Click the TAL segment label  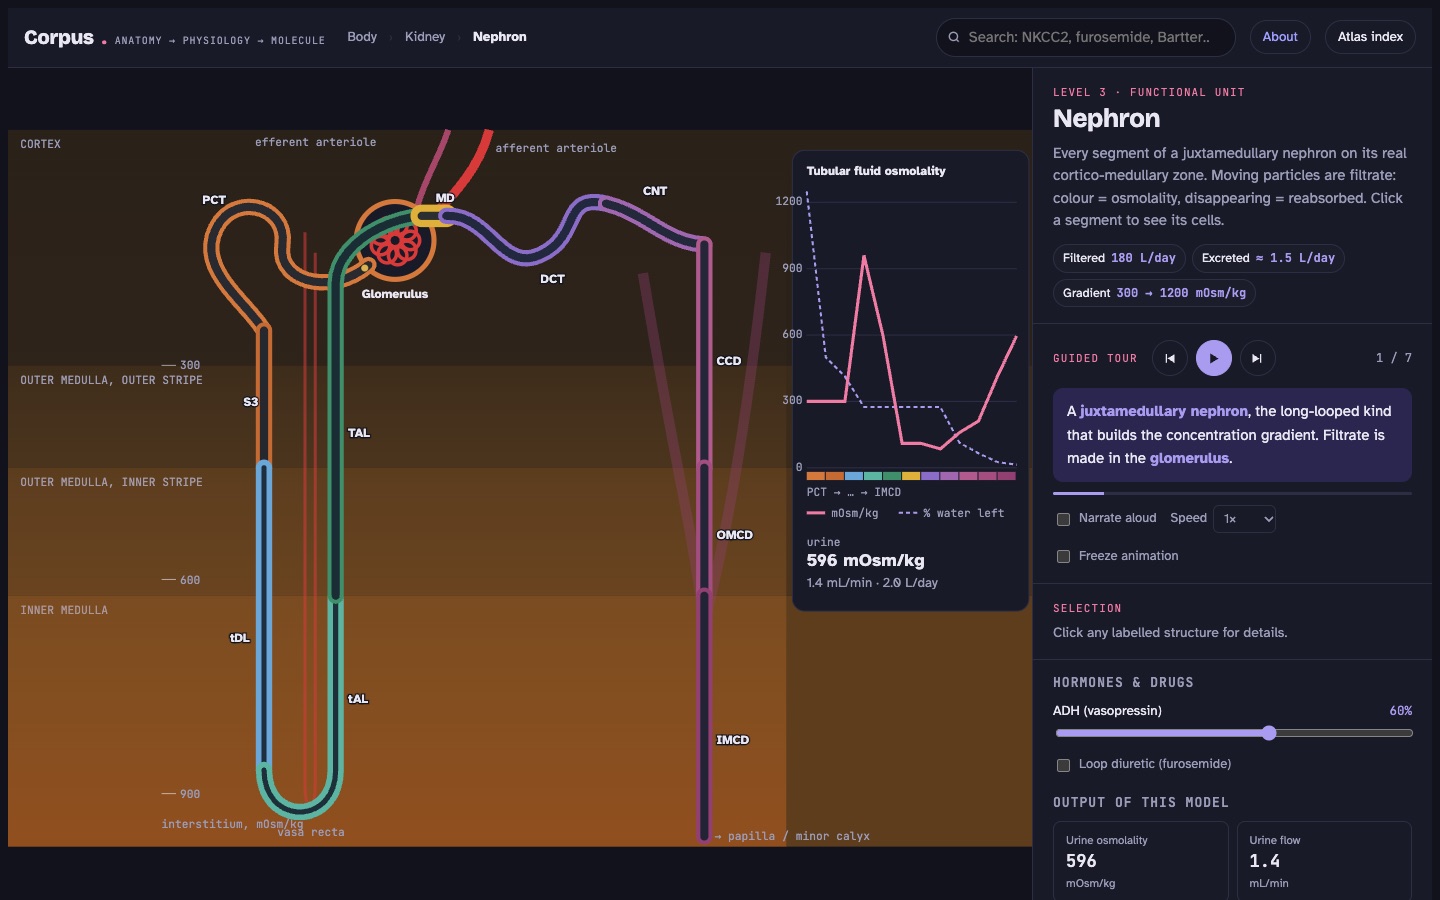359,433
